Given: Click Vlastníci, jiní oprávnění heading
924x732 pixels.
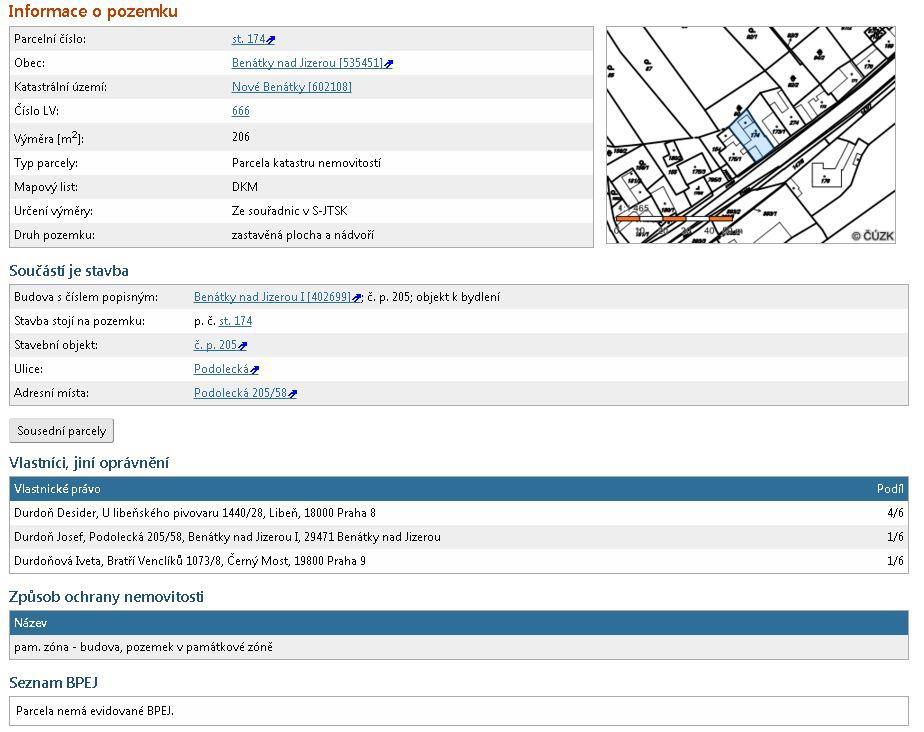Looking at the screenshot, I should click(89, 463).
